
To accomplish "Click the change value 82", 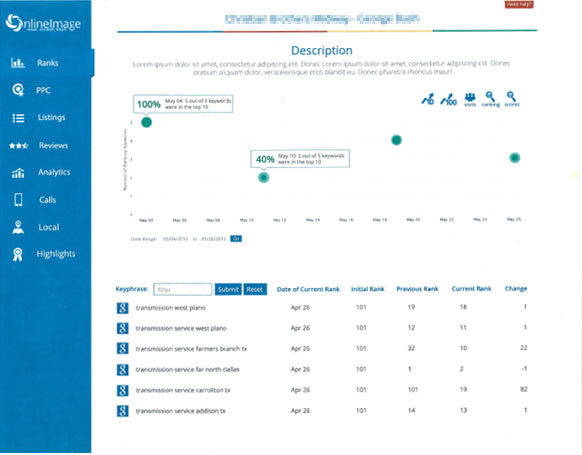I will [524, 389].
